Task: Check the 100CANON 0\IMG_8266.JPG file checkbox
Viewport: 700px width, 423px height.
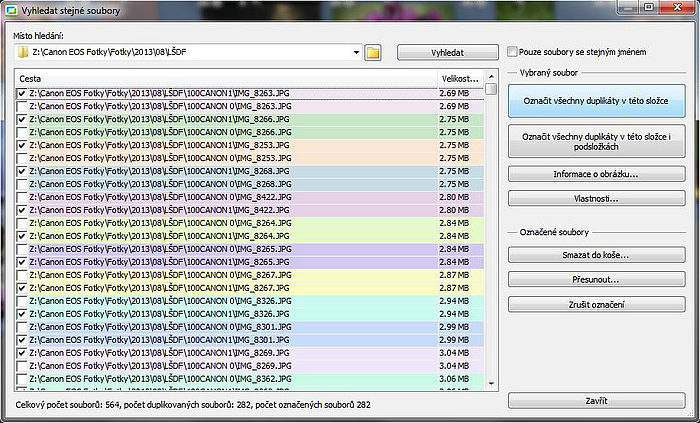Action: click(x=22, y=132)
